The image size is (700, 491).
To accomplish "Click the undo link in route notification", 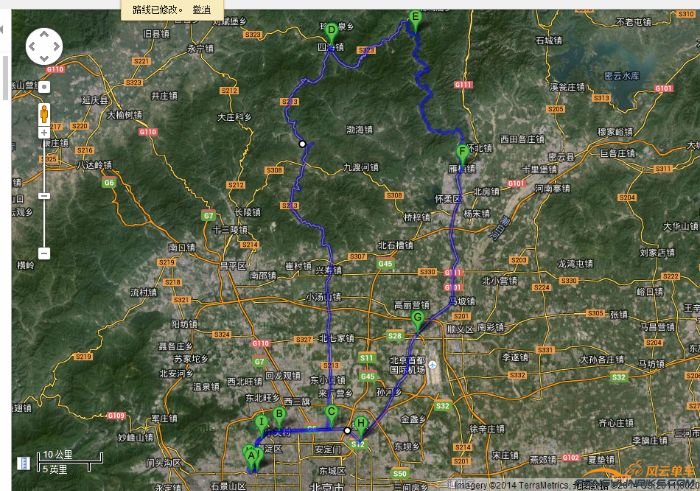I will (x=202, y=9).
